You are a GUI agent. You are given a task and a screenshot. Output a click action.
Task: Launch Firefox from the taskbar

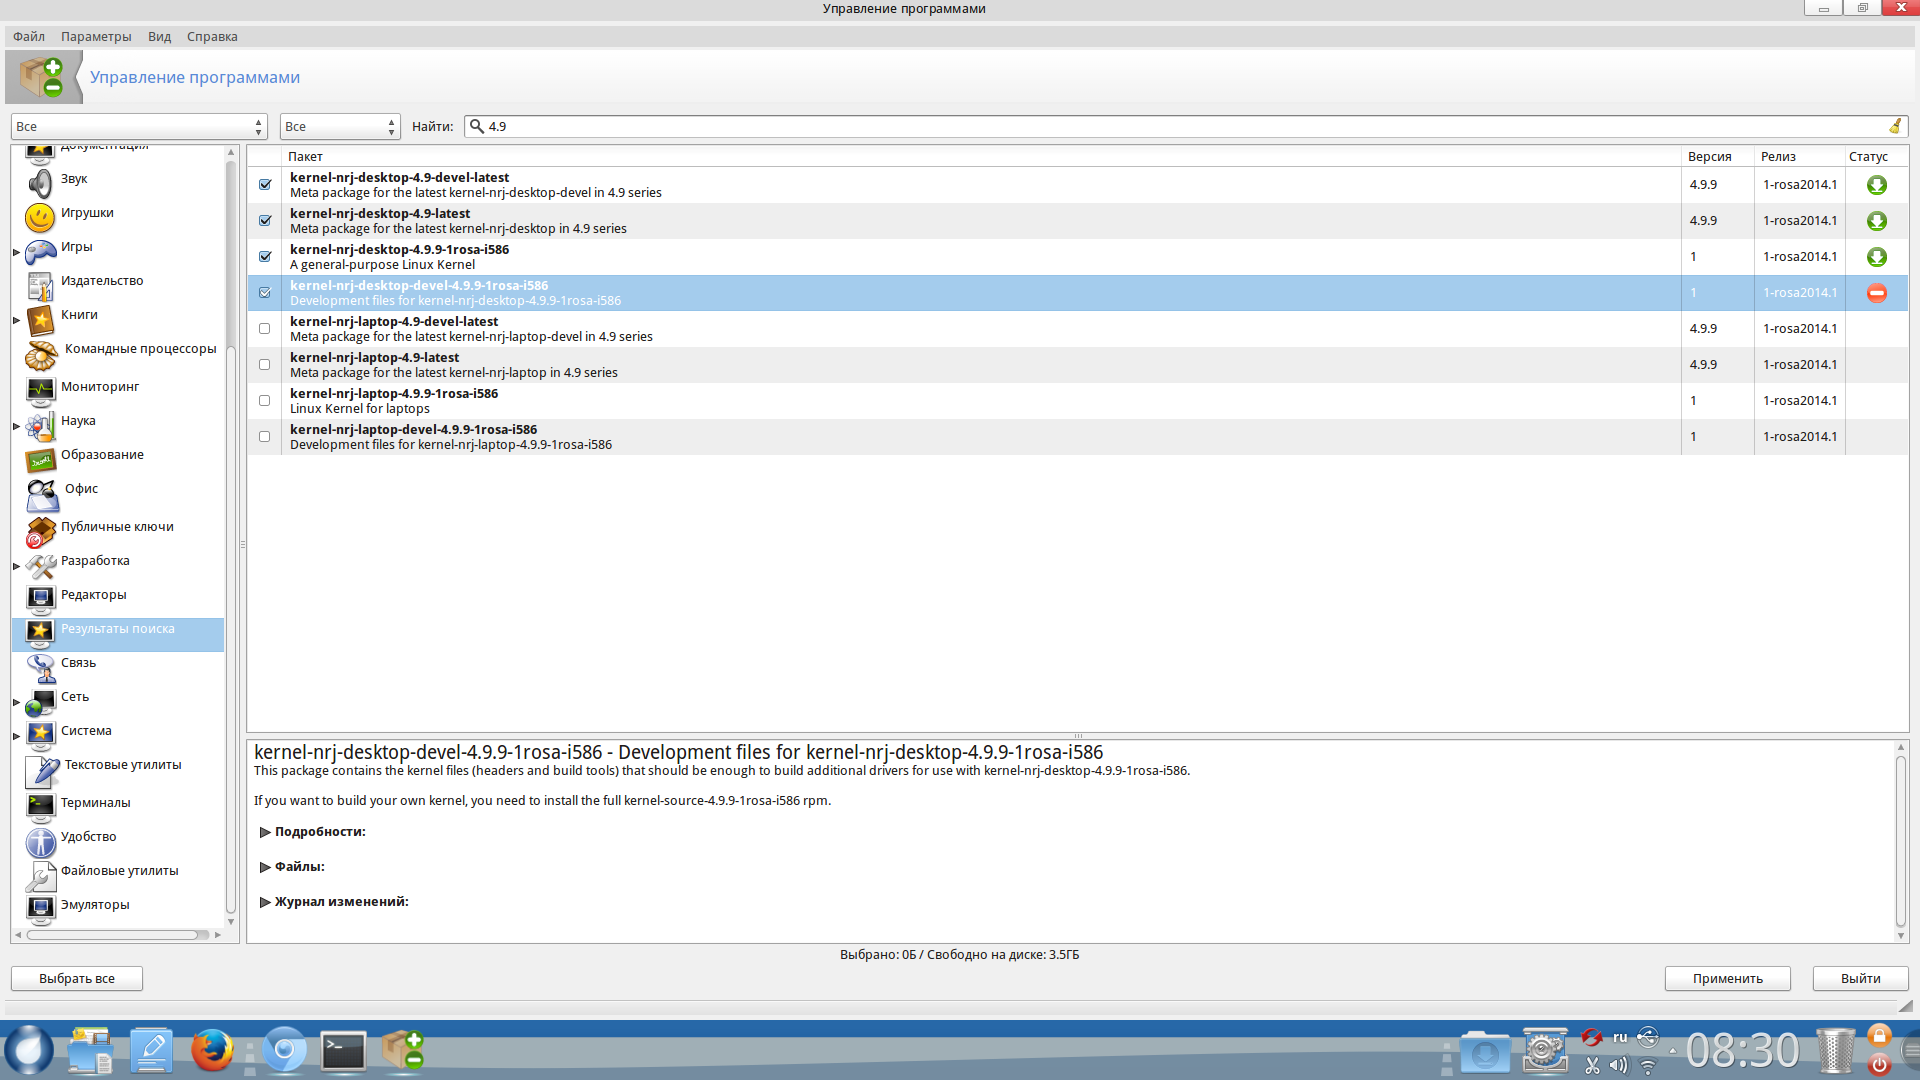click(212, 1051)
